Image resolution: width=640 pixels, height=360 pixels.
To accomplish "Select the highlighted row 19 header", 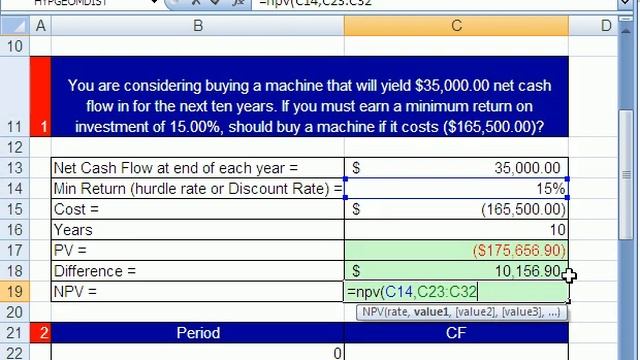I will [15, 291].
